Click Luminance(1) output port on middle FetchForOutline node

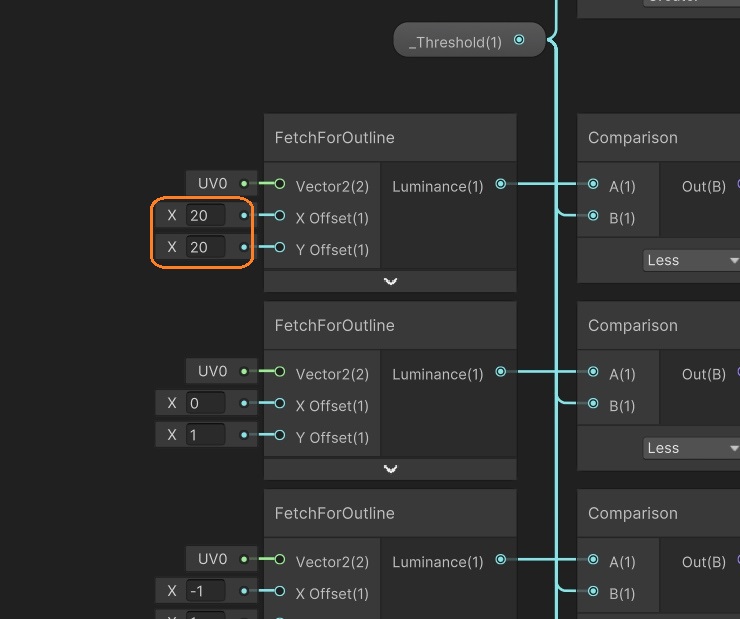(500, 372)
